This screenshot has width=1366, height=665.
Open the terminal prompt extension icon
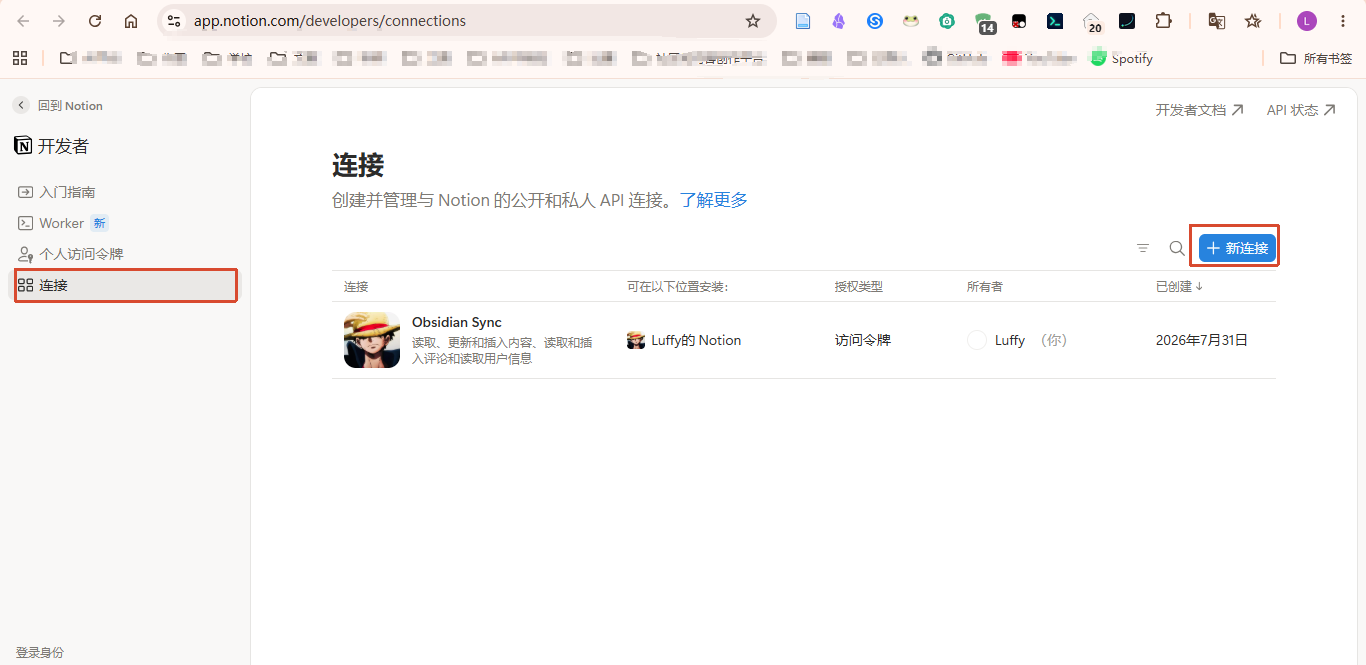1055,21
